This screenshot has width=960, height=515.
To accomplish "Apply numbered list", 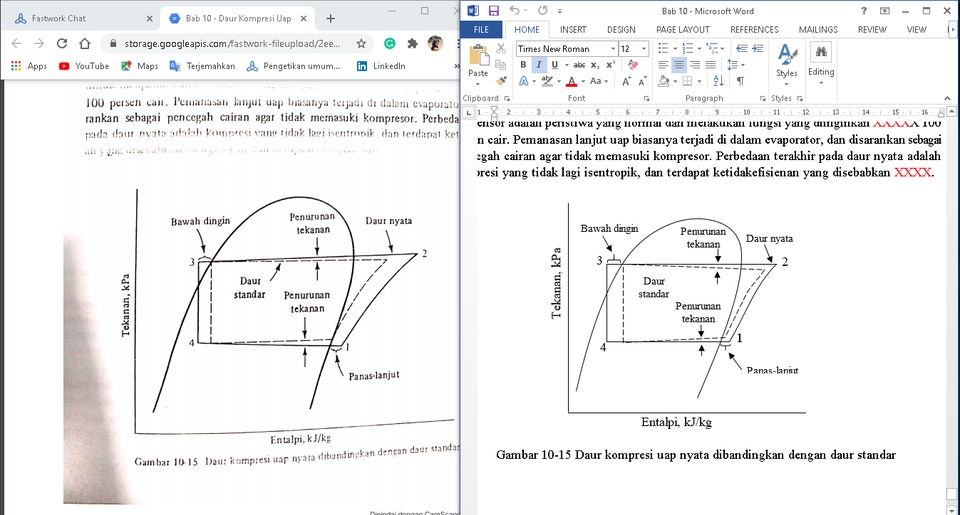I will click(x=690, y=48).
